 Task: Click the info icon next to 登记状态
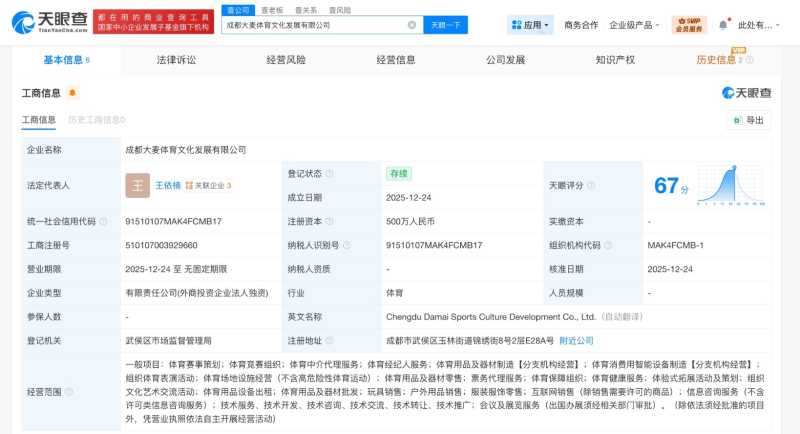pos(330,174)
